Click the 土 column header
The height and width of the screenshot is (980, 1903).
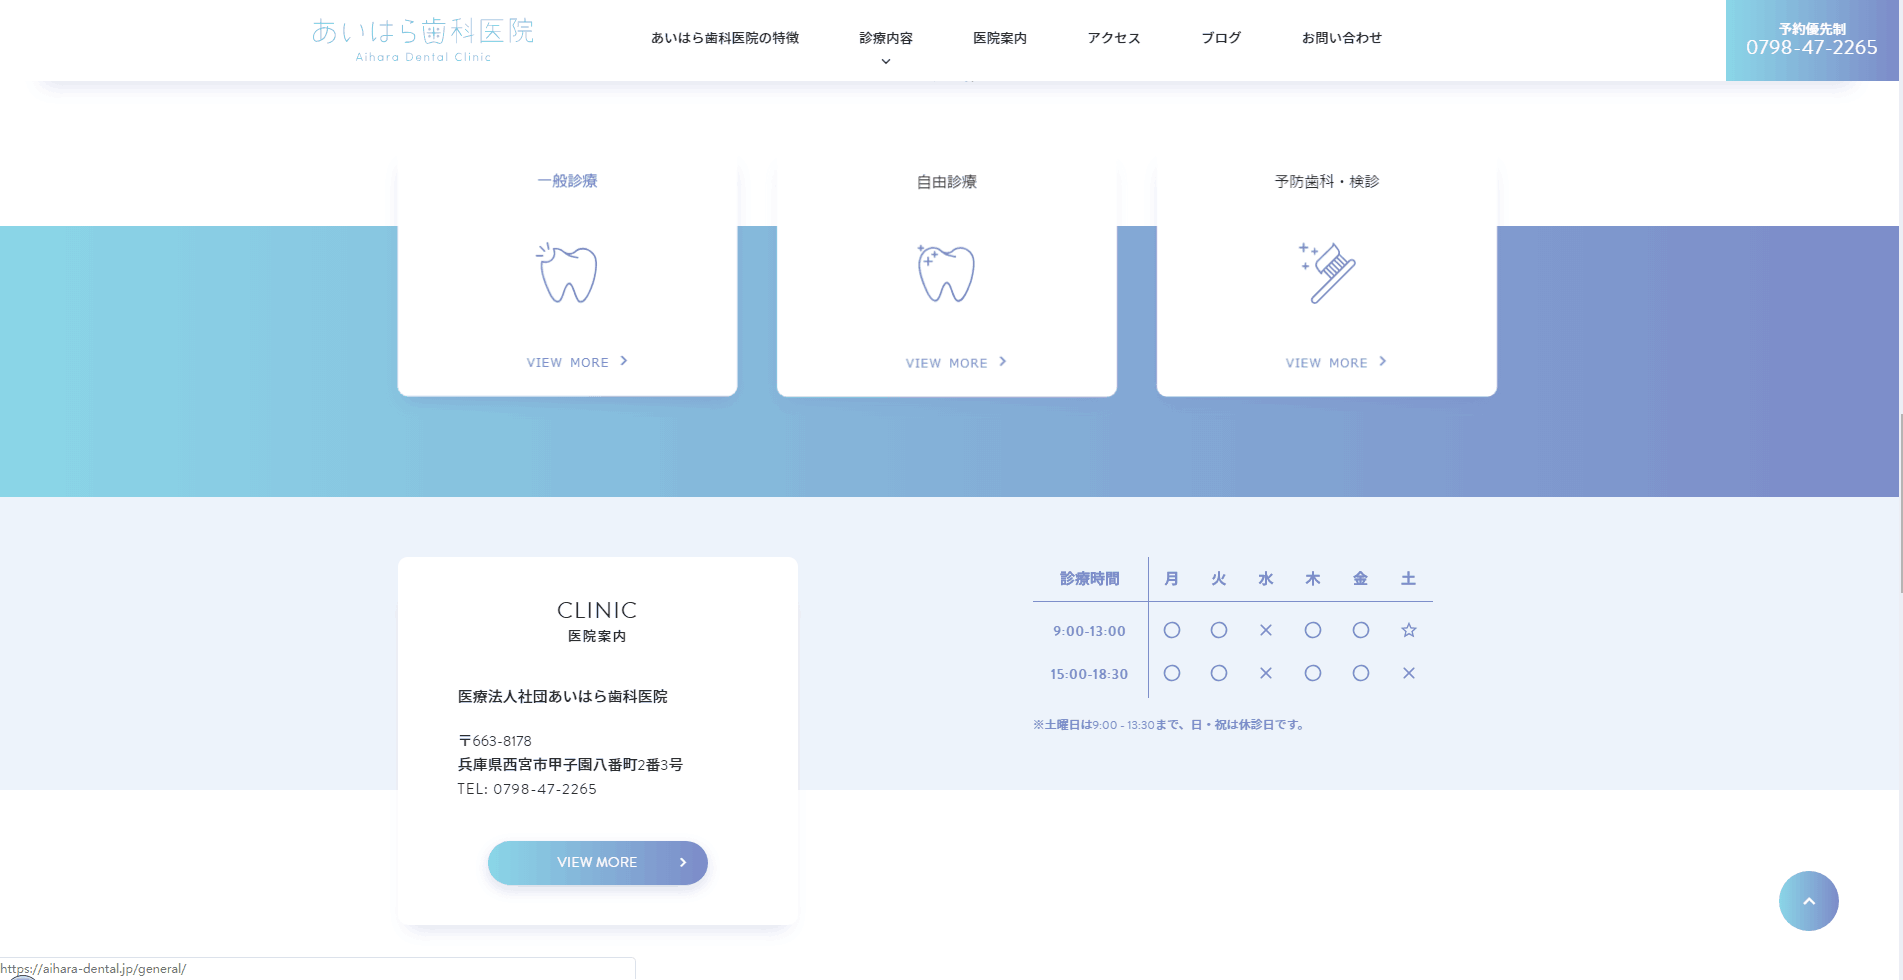pyautogui.click(x=1409, y=579)
